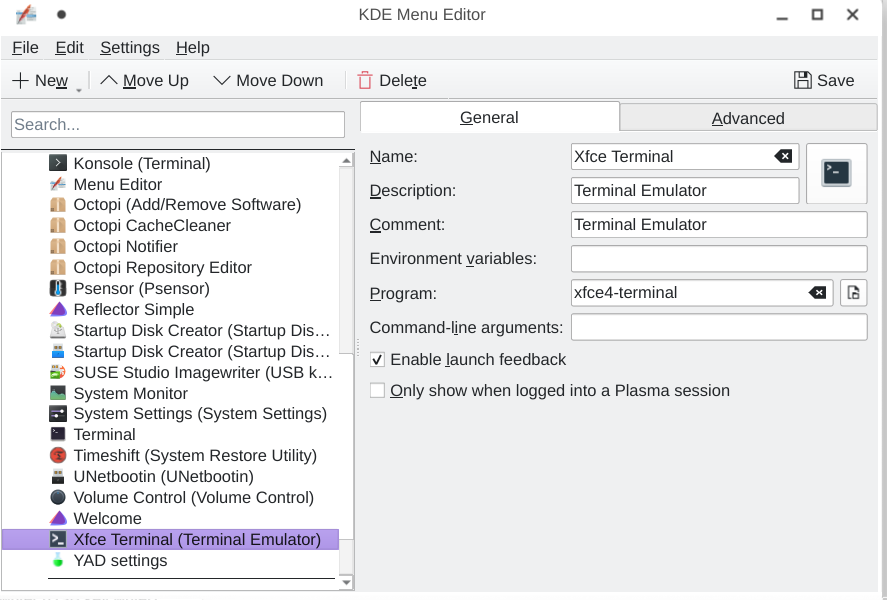This screenshot has width=887, height=600.
Task: Click the Program file browse icon
Action: [x=853, y=292]
